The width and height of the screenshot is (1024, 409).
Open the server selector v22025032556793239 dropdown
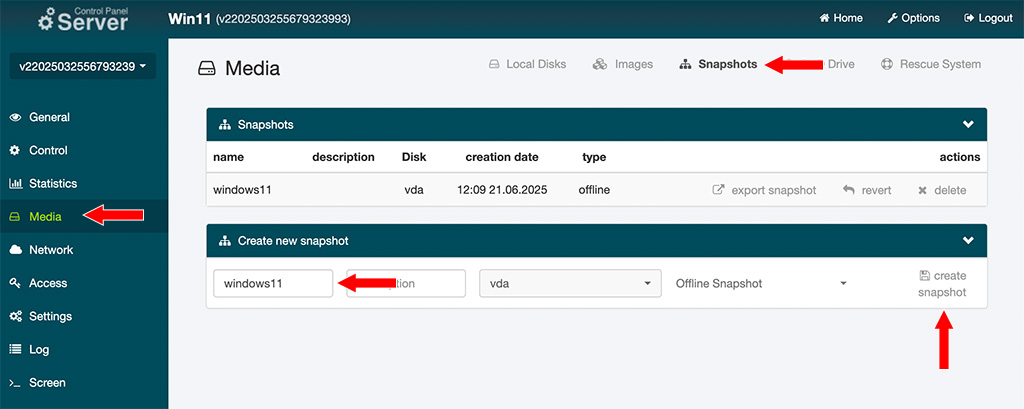pos(82,66)
